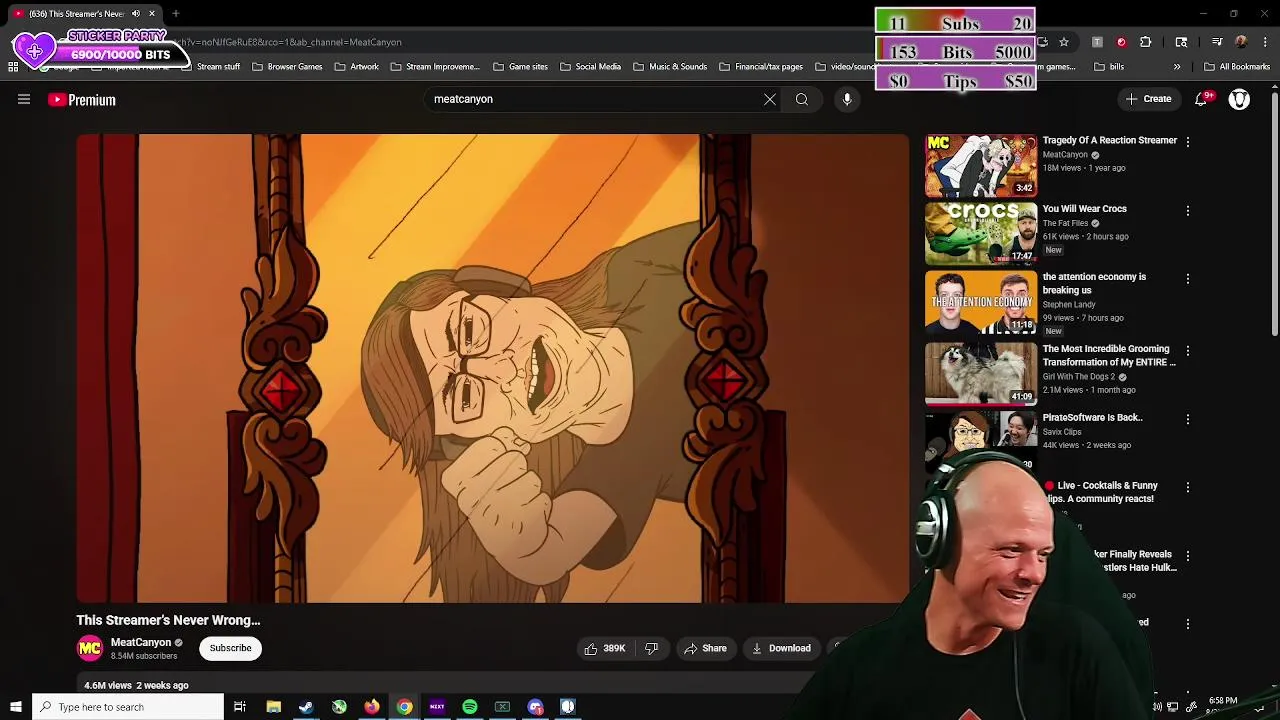Open You Will Wear Crocs thumbnail

981,233
